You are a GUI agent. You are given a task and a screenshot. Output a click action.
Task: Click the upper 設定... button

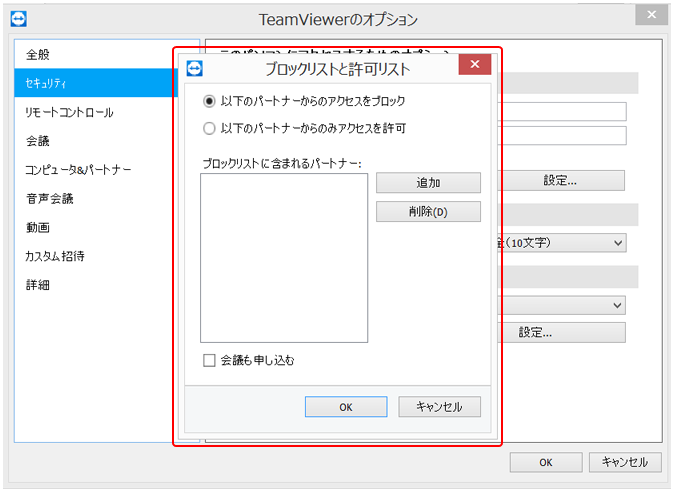(560, 181)
